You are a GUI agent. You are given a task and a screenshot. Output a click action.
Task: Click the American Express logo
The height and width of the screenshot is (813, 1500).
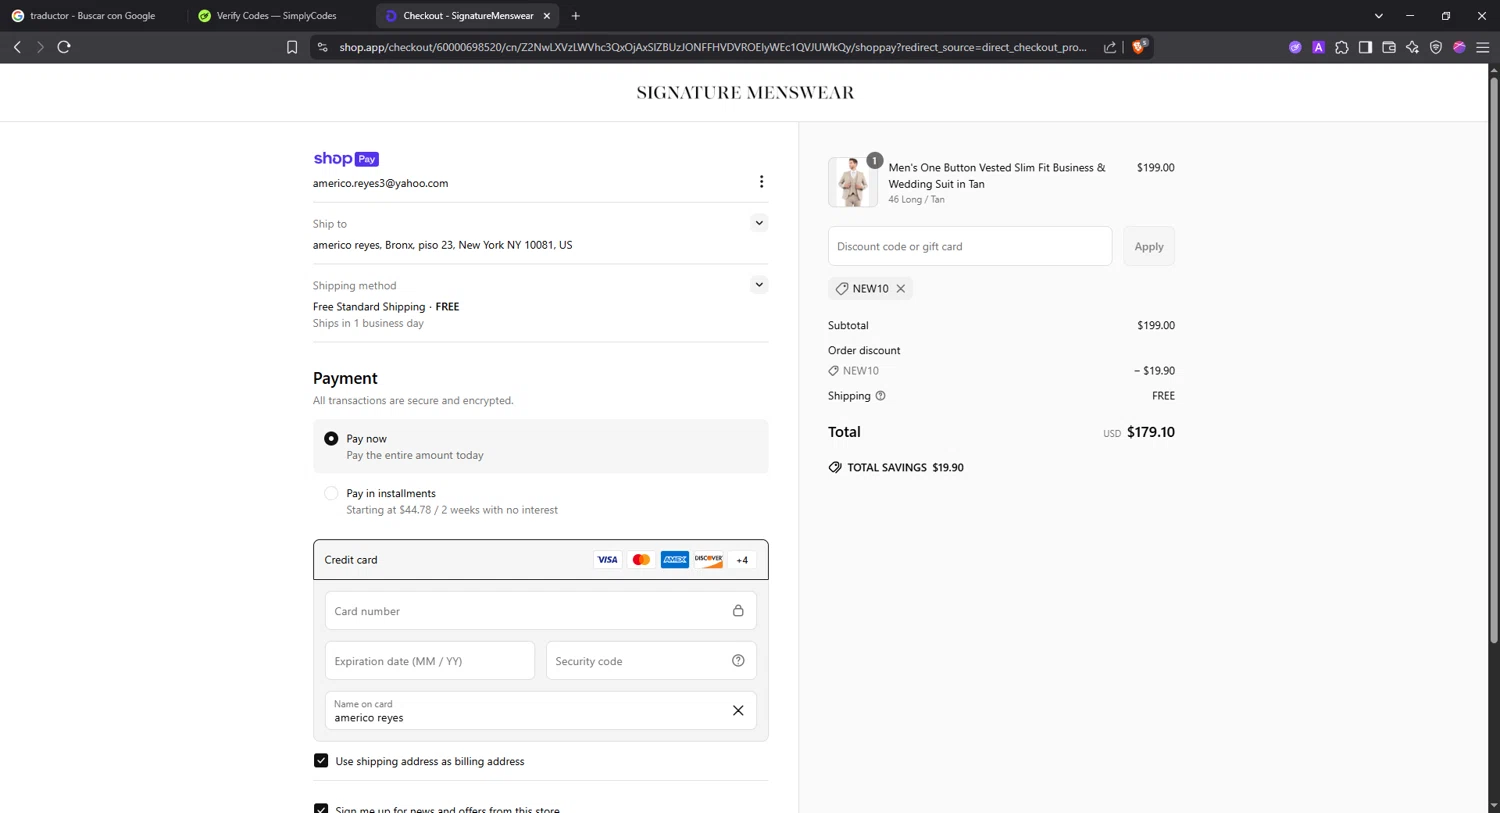pyautogui.click(x=675, y=560)
